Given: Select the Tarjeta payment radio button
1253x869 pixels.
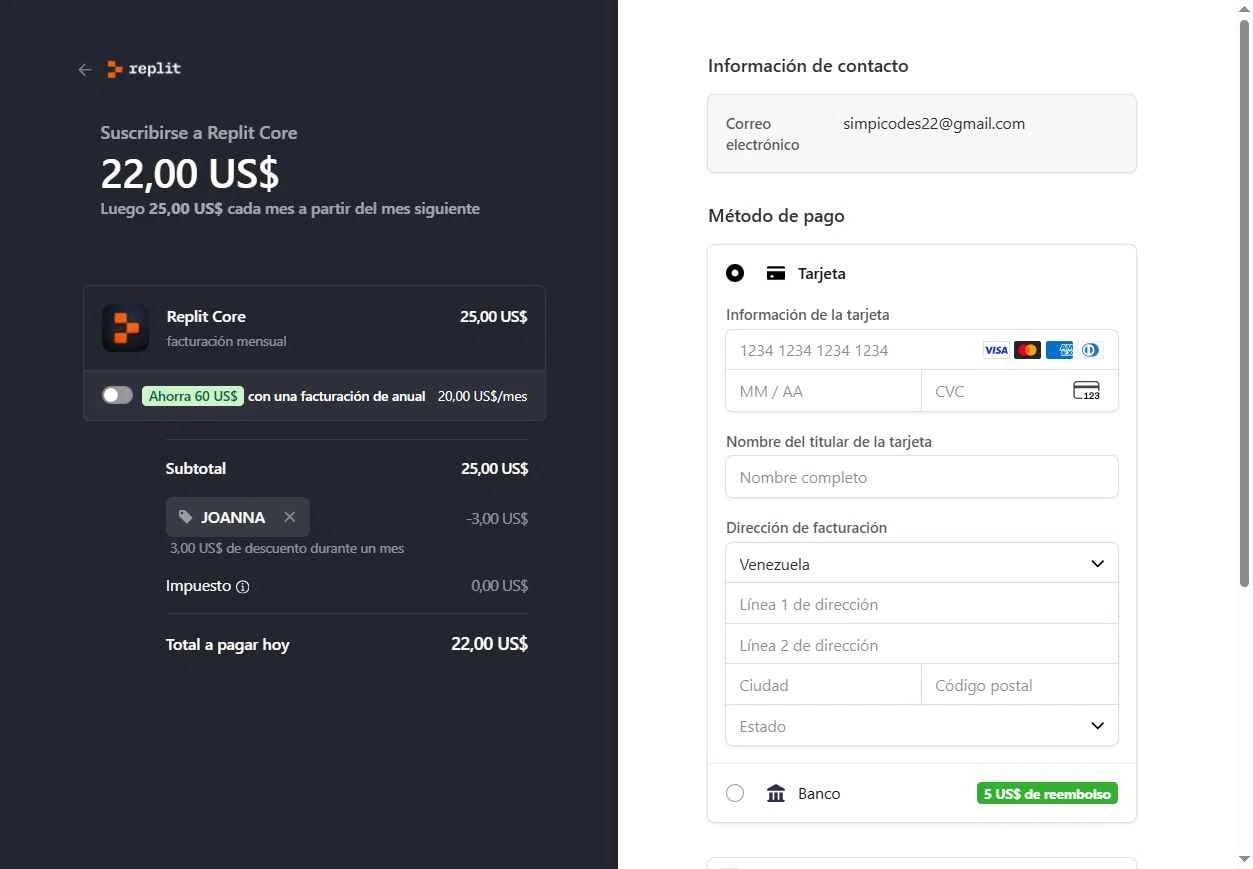Looking at the screenshot, I should point(735,273).
